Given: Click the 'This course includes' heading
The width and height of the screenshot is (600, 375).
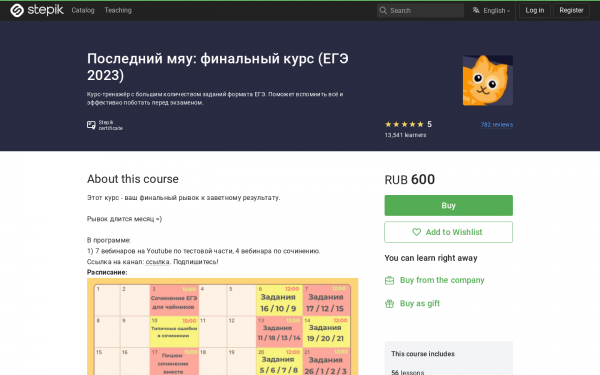Looking at the screenshot, I should (423, 354).
